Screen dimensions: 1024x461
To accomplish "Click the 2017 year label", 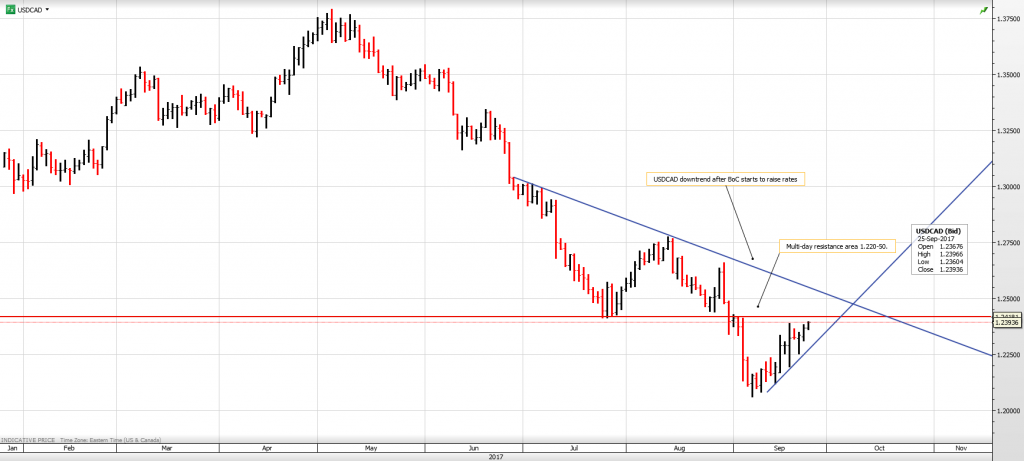I will [495, 457].
